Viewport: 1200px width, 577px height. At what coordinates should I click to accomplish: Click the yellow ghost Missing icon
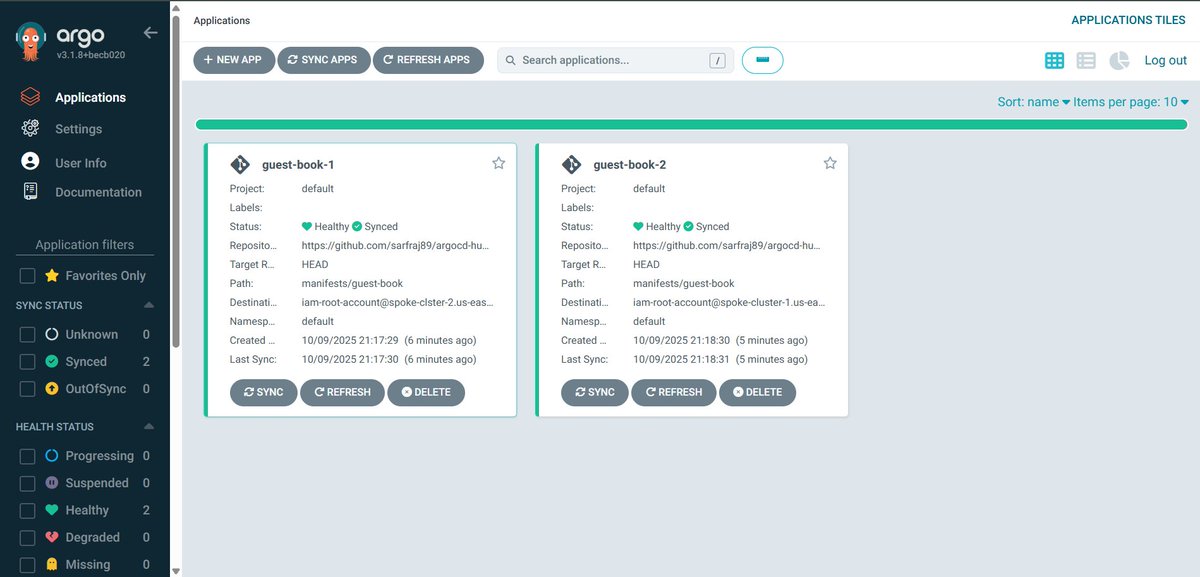[x=52, y=564]
